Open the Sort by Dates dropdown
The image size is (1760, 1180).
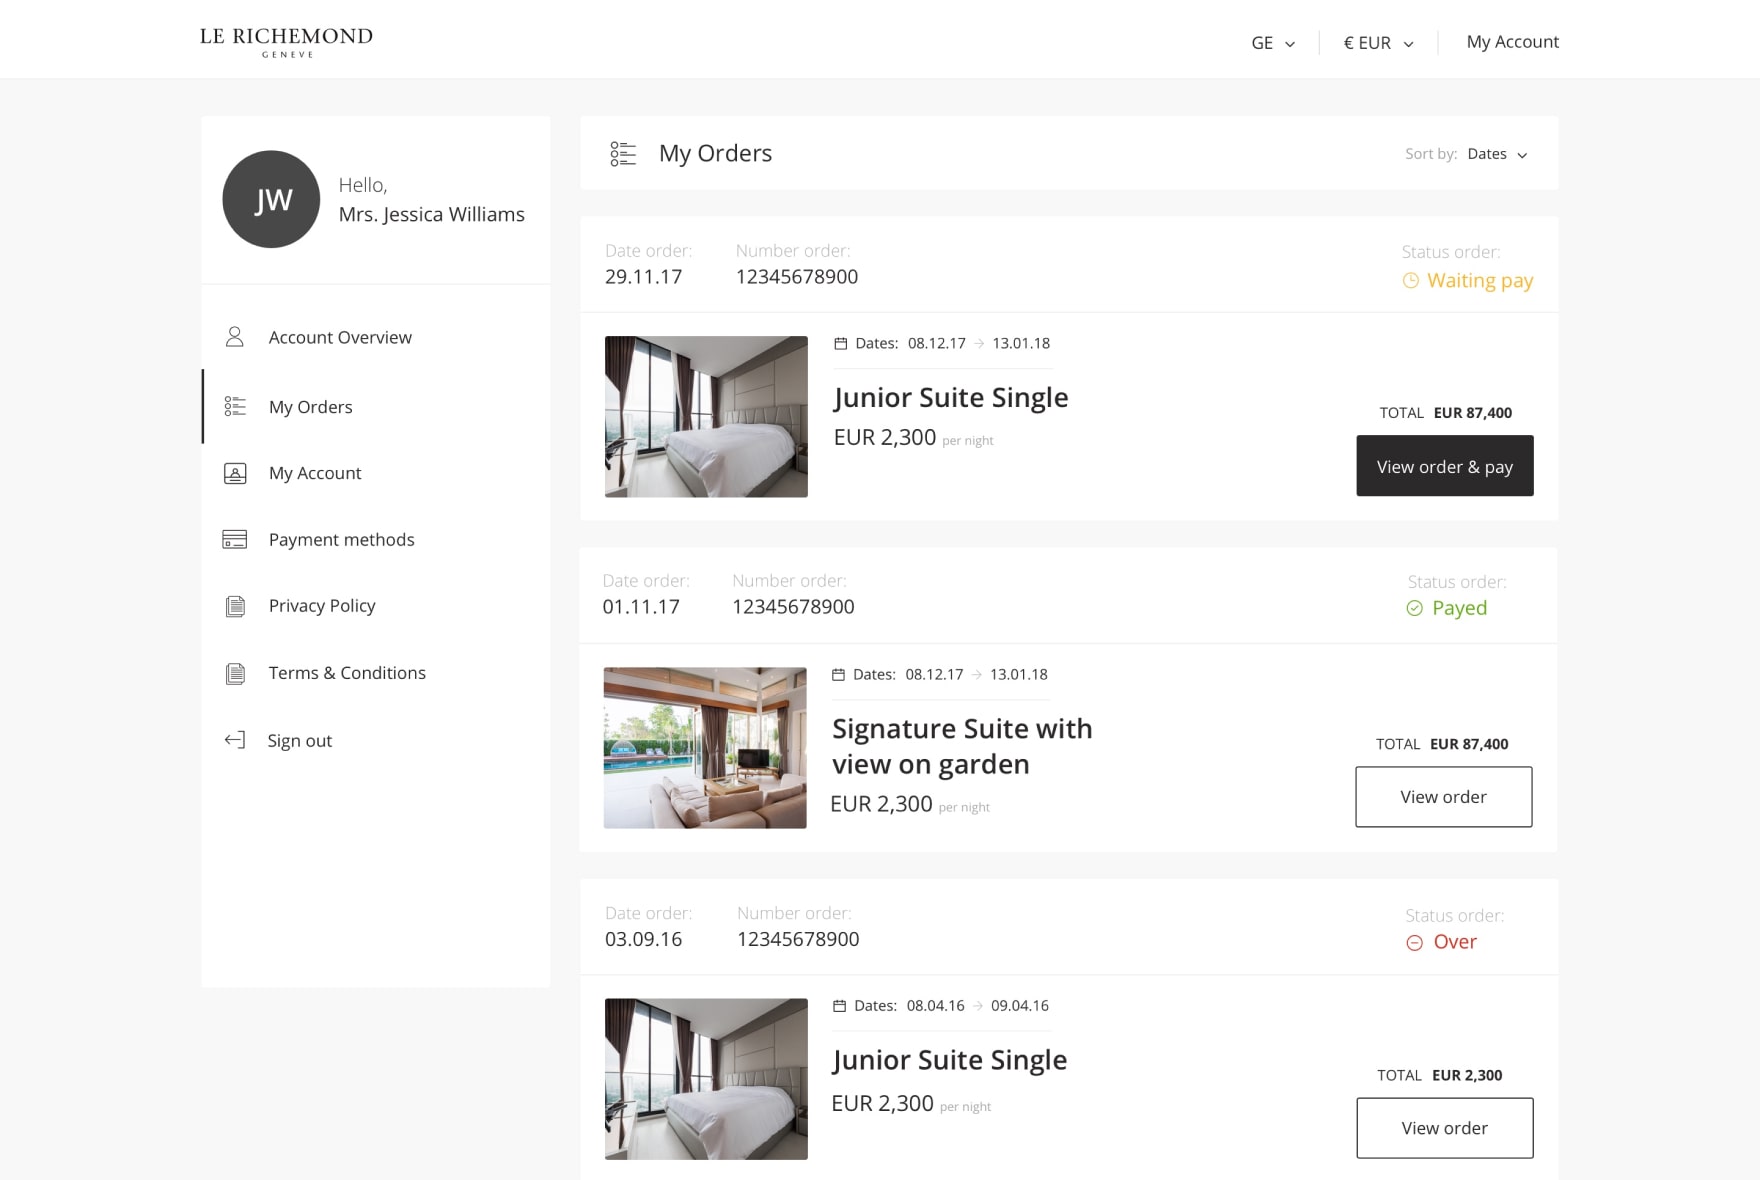tap(1496, 154)
